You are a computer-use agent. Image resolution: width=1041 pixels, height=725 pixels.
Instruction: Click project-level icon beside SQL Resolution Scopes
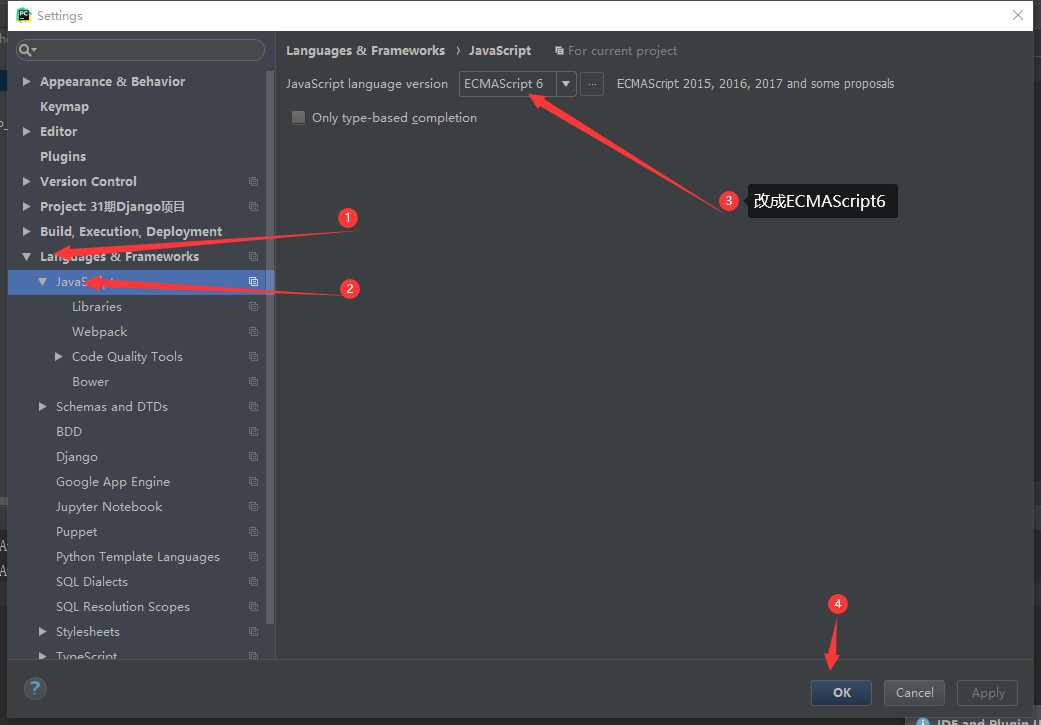point(253,607)
